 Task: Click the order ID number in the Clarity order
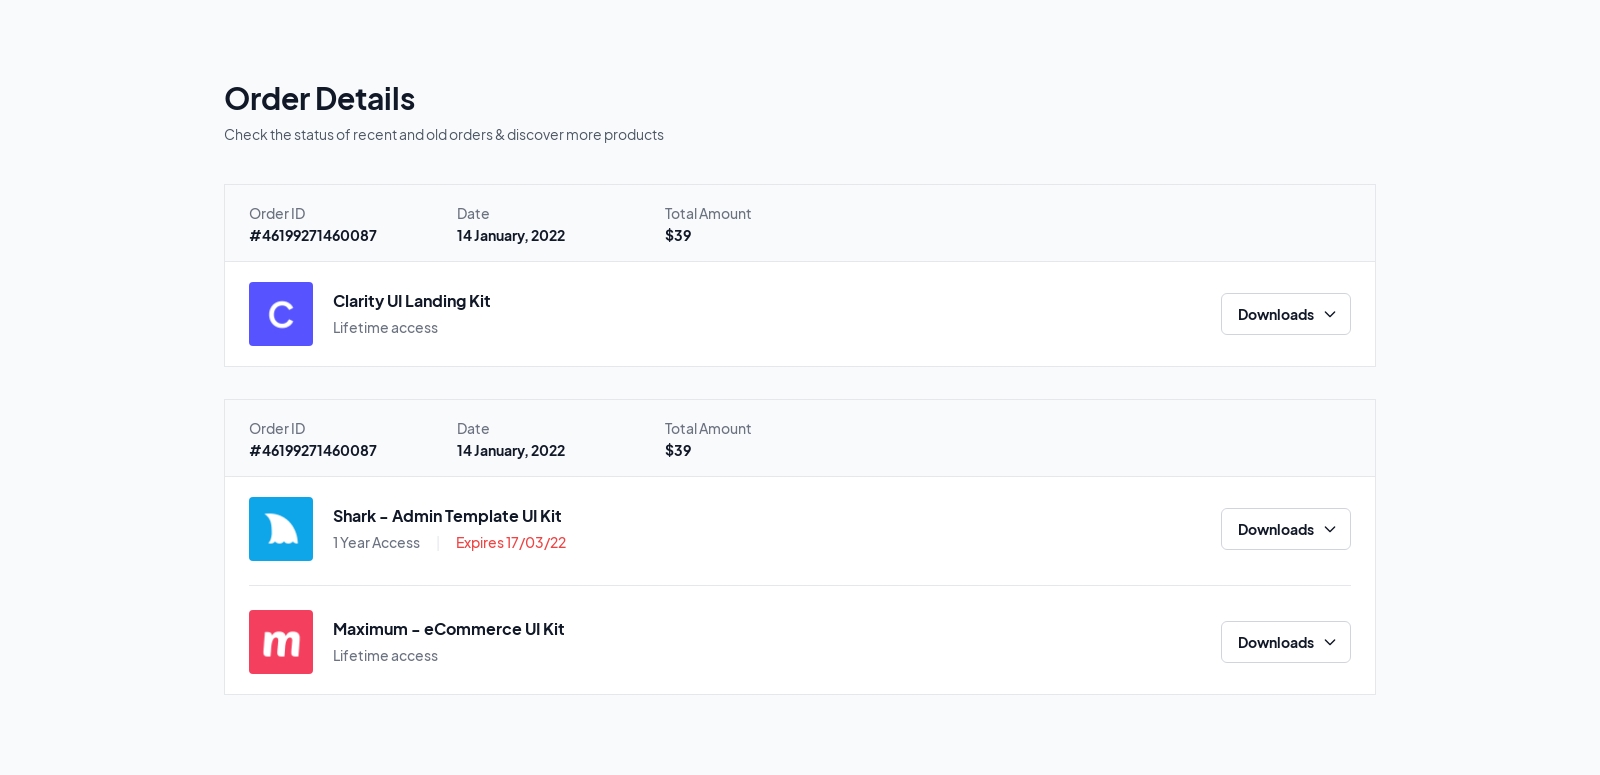pyautogui.click(x=313, y=236)
